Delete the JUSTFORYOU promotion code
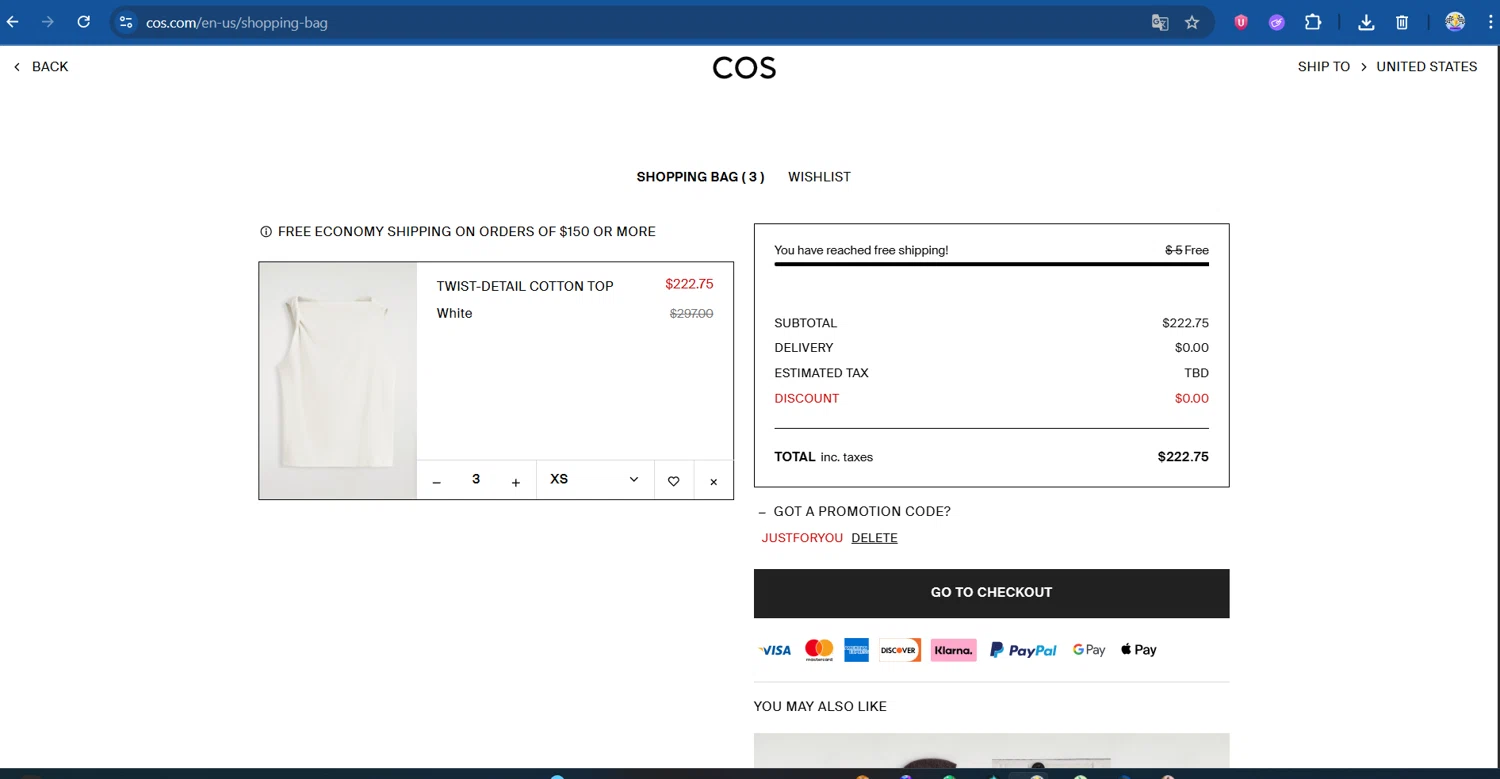The width and height of the screenshot is (1500, 779). (x=874, y=538)
